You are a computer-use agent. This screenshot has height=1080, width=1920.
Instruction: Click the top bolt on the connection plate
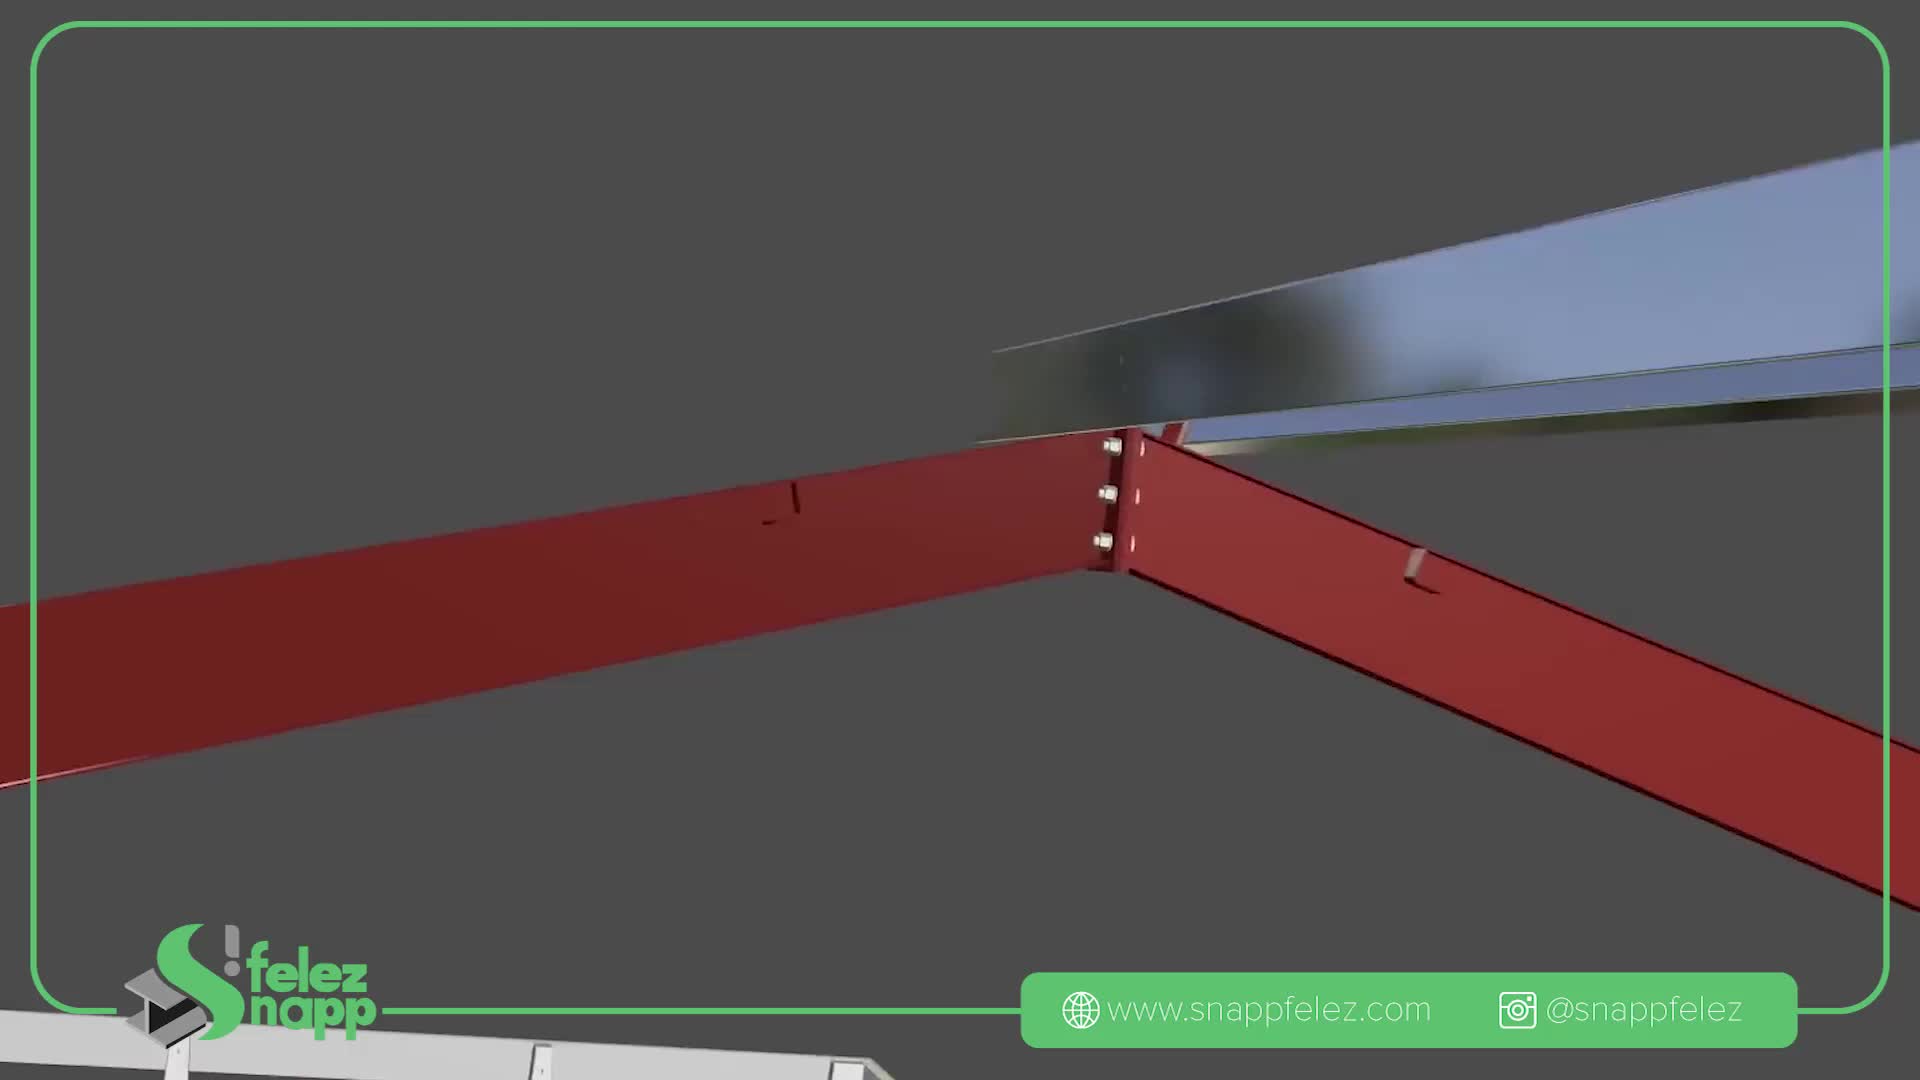click(1111, 446)
